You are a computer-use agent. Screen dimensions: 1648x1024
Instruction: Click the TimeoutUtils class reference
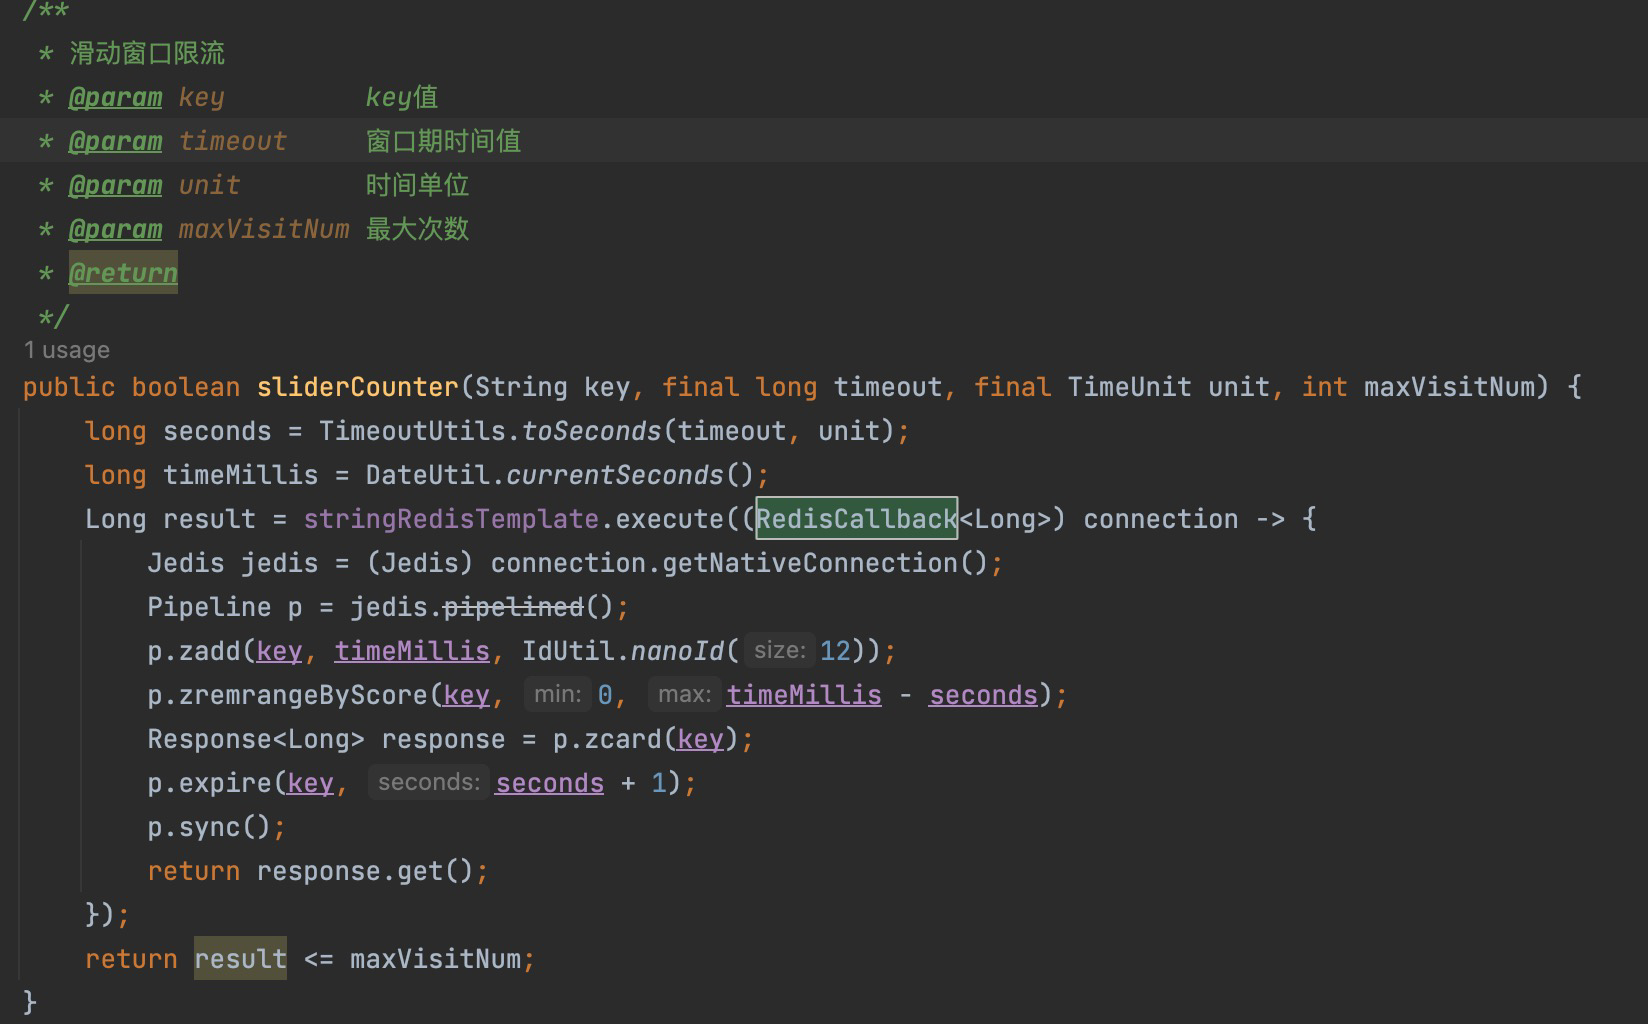[412, 431]
